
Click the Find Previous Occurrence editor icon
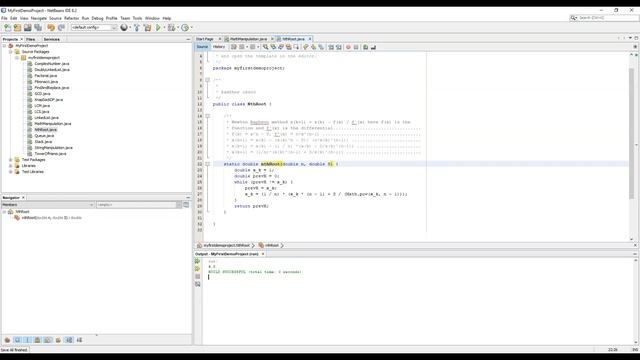tap(273, 47)
